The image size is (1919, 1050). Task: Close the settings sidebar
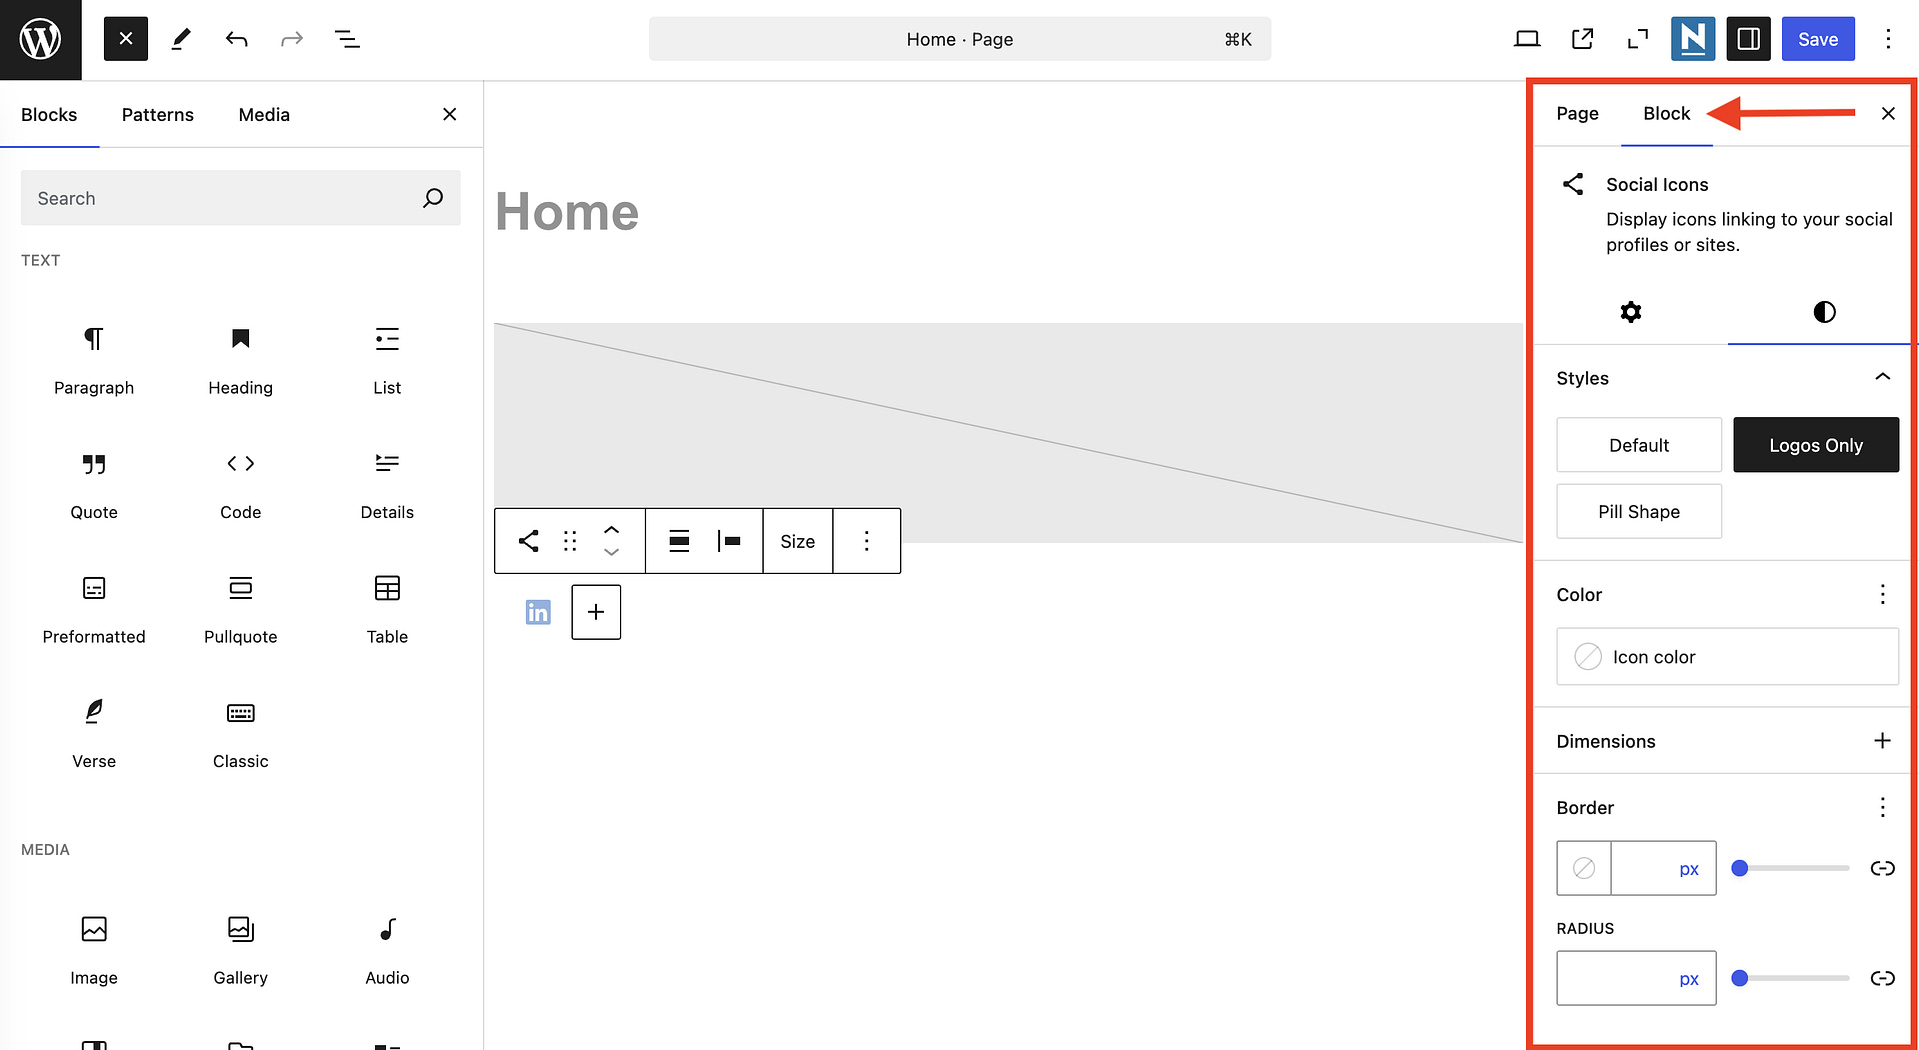pyautogui.click(x=1888, y=114)
